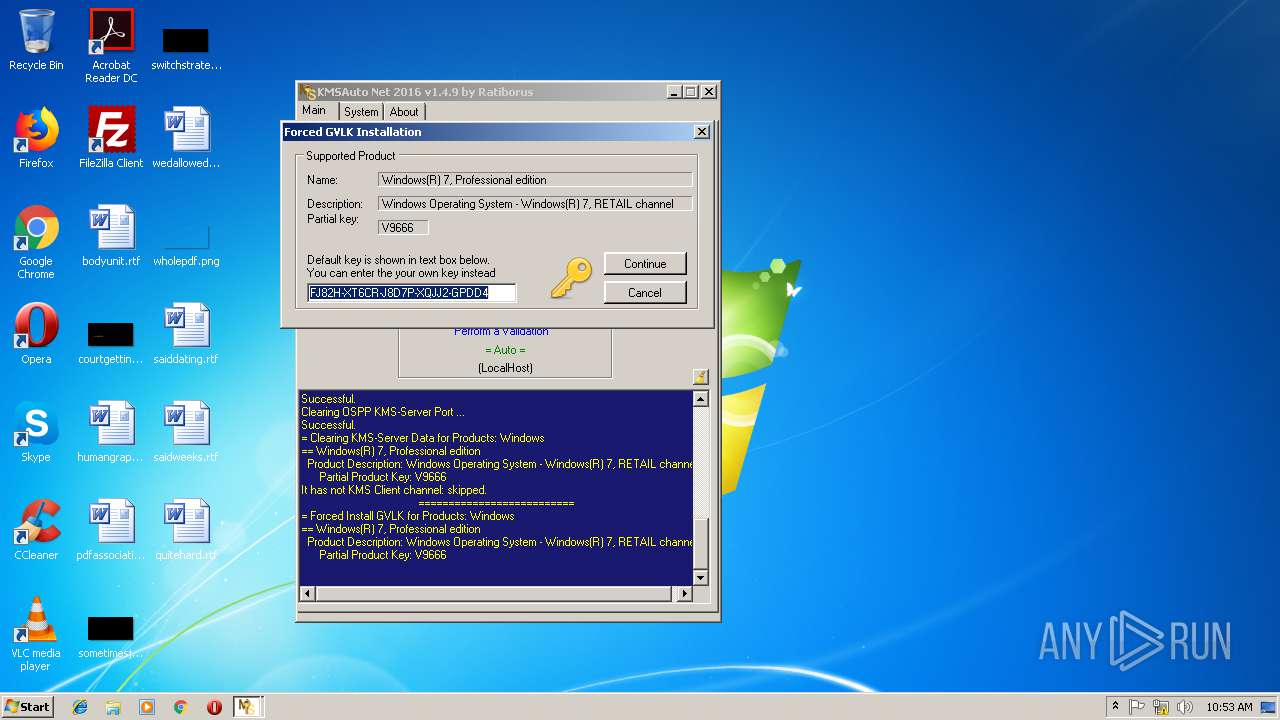Click the Cancel button in GVLK dialog
Image resolution: width=1280 pixels, height=720 pixels.
point(645,293)
